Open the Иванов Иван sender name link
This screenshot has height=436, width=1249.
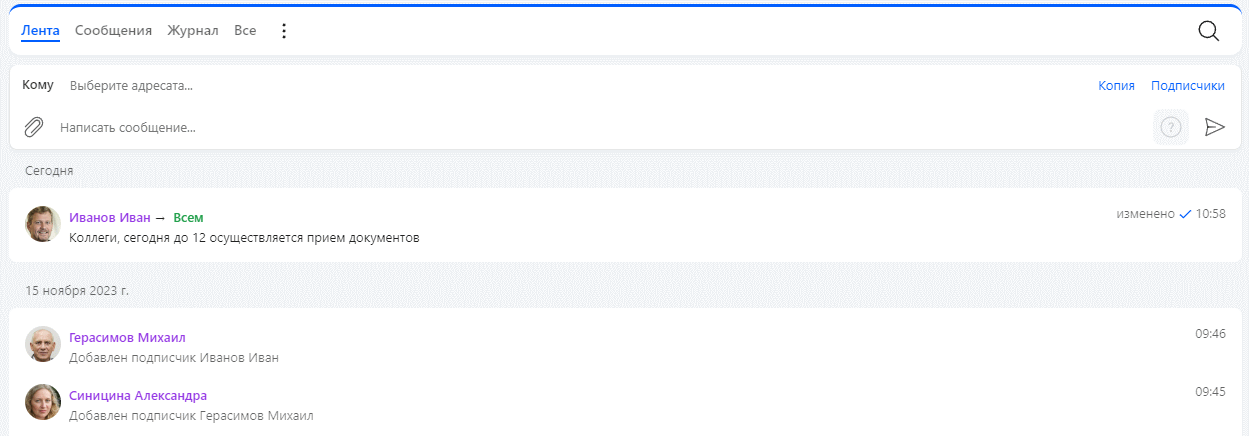pyautogui.click(x=110, y=217)
